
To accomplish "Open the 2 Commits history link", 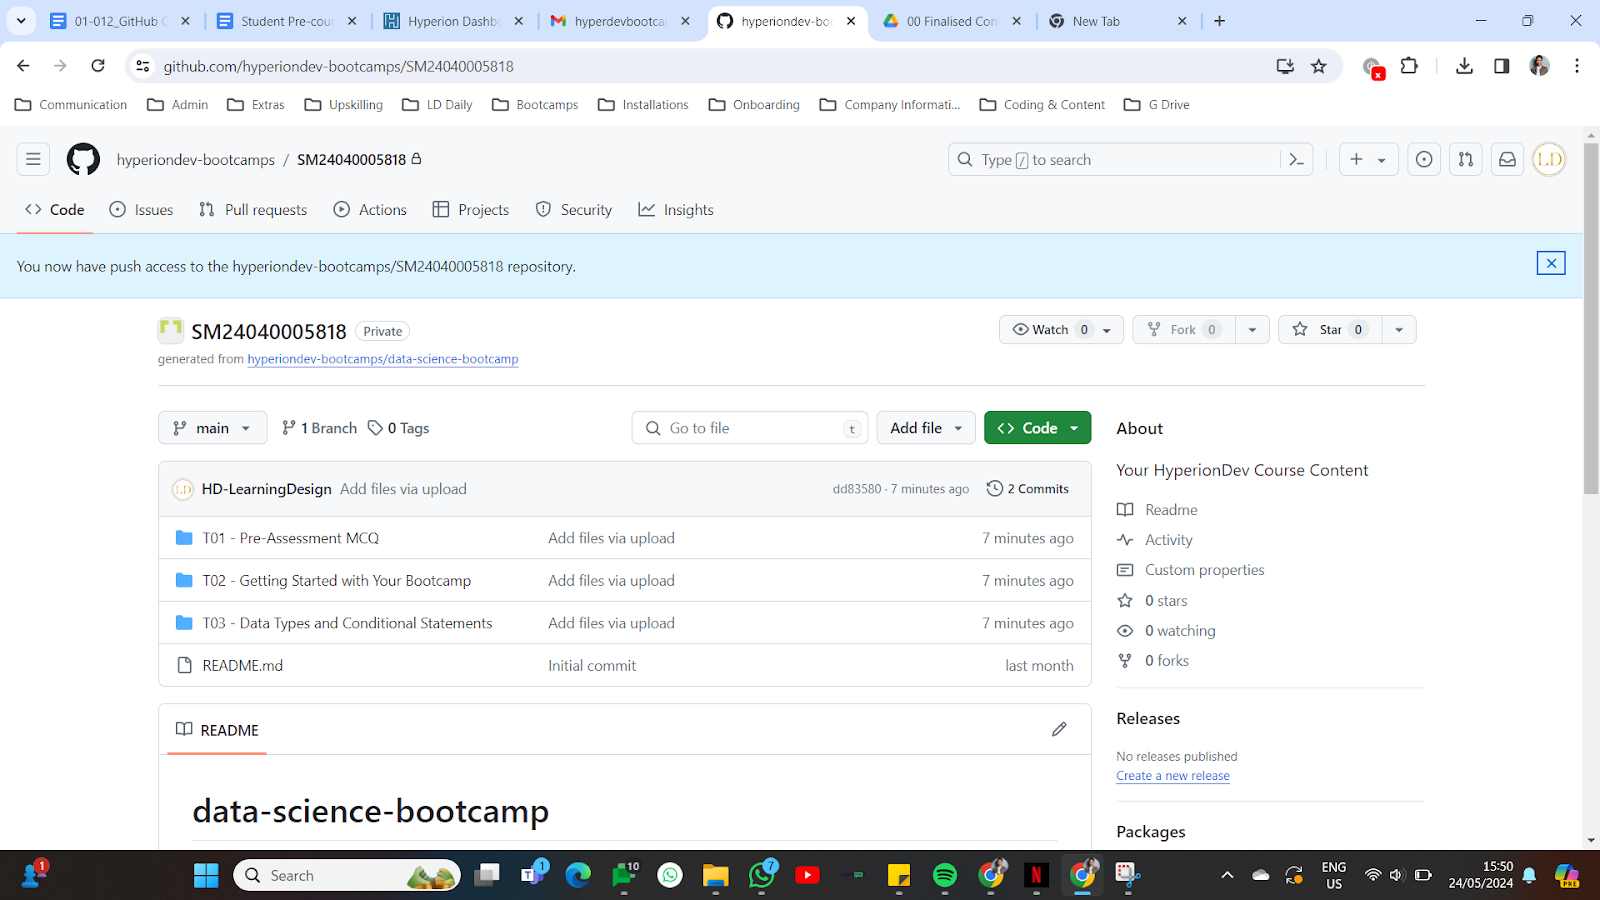I will [x=1027, y=489].
